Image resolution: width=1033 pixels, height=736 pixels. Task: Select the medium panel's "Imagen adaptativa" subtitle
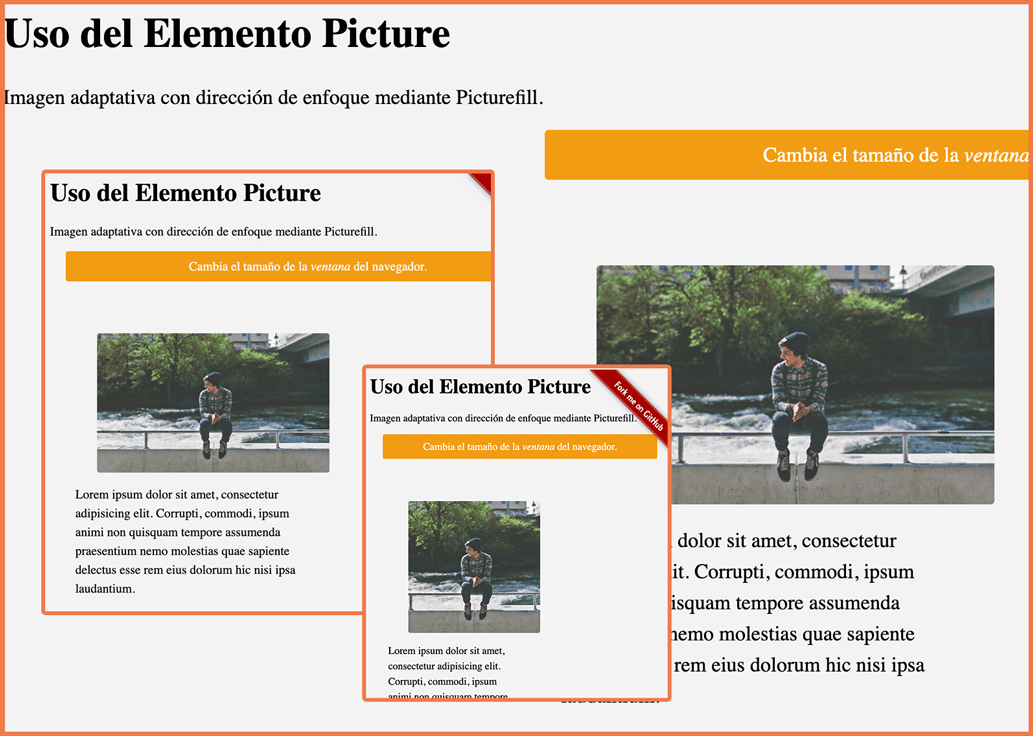tap(213, 232)
